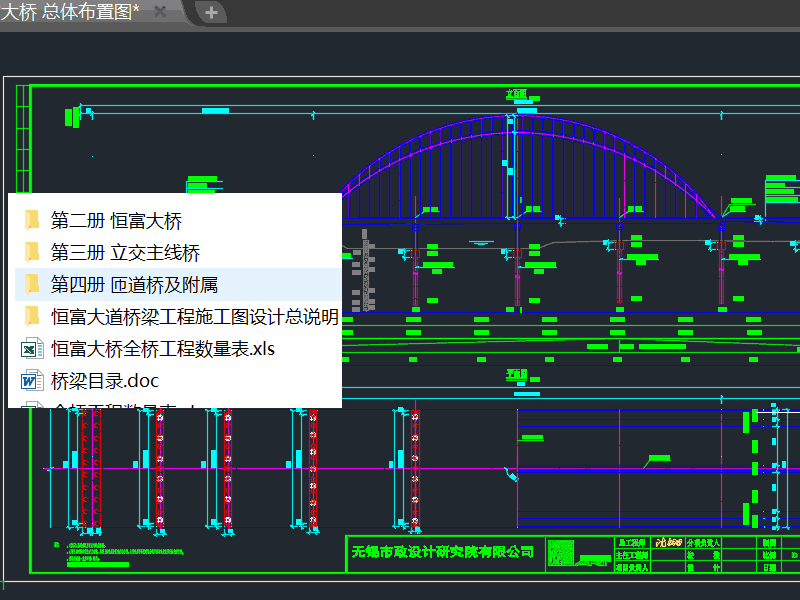Open folder 恒富大道桥梁工程施工图设计总说明
The image size is (800, 600).
(x=194, y=317)
